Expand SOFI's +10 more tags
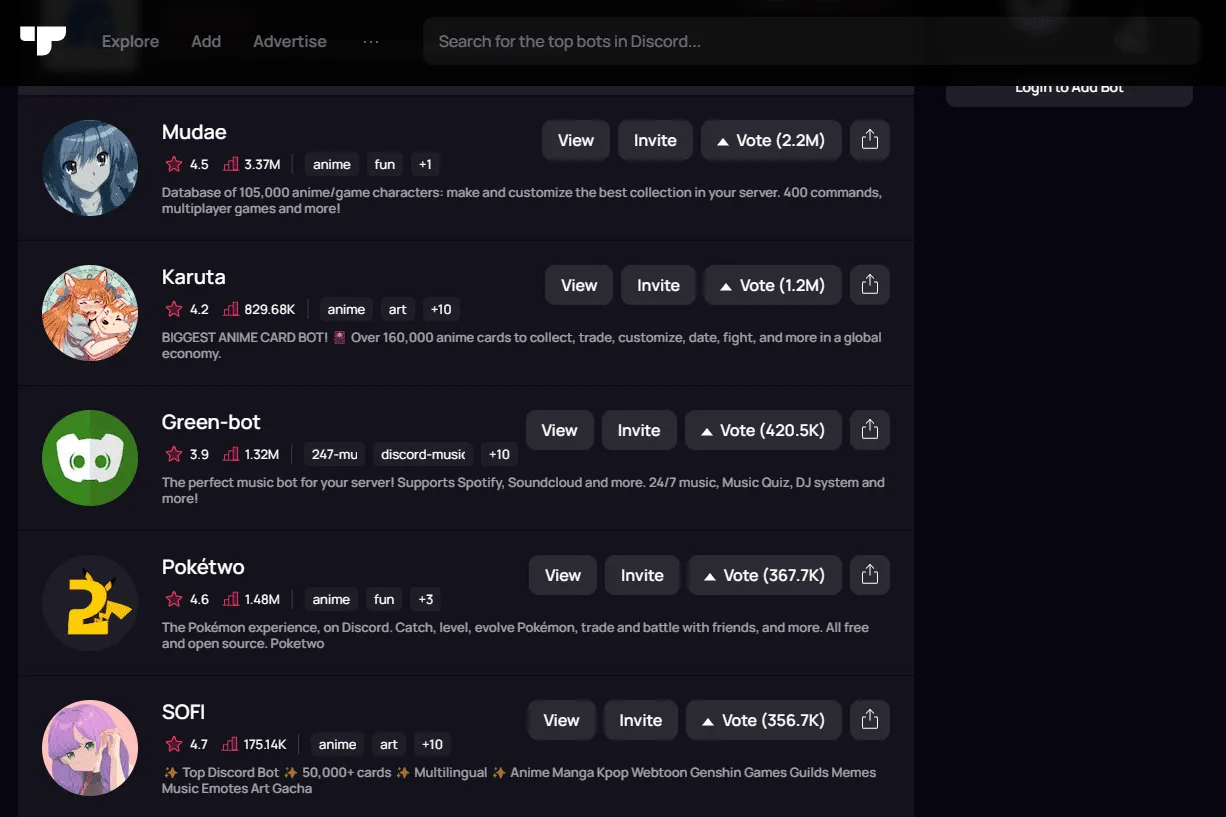Image resolution: width=1226 pixels, height=817 pixels. (432, 744)
